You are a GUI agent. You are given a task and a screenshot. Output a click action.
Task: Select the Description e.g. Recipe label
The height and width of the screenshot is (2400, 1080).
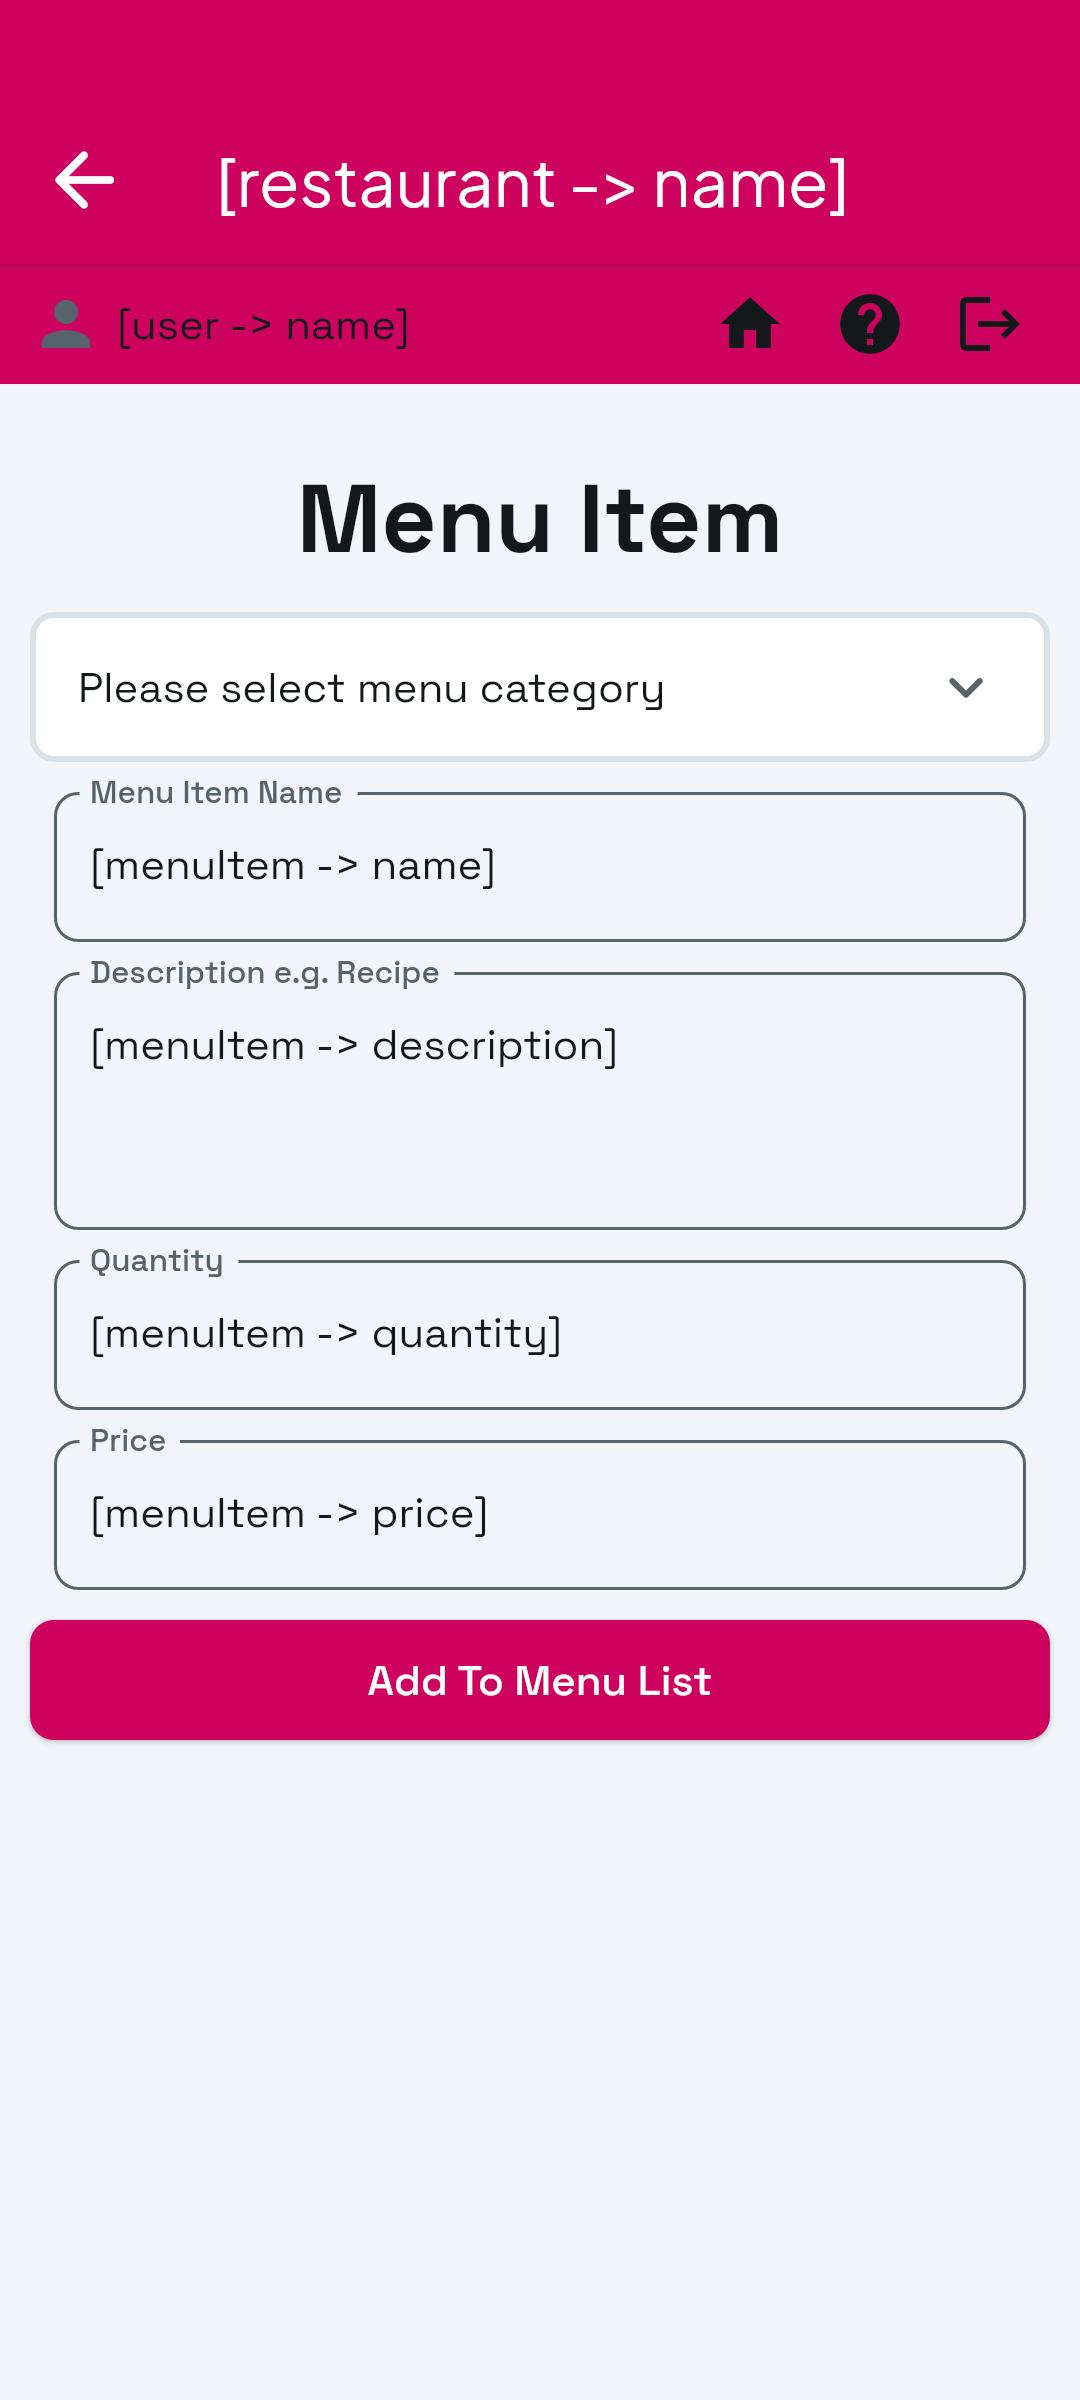tap(265, 973)
